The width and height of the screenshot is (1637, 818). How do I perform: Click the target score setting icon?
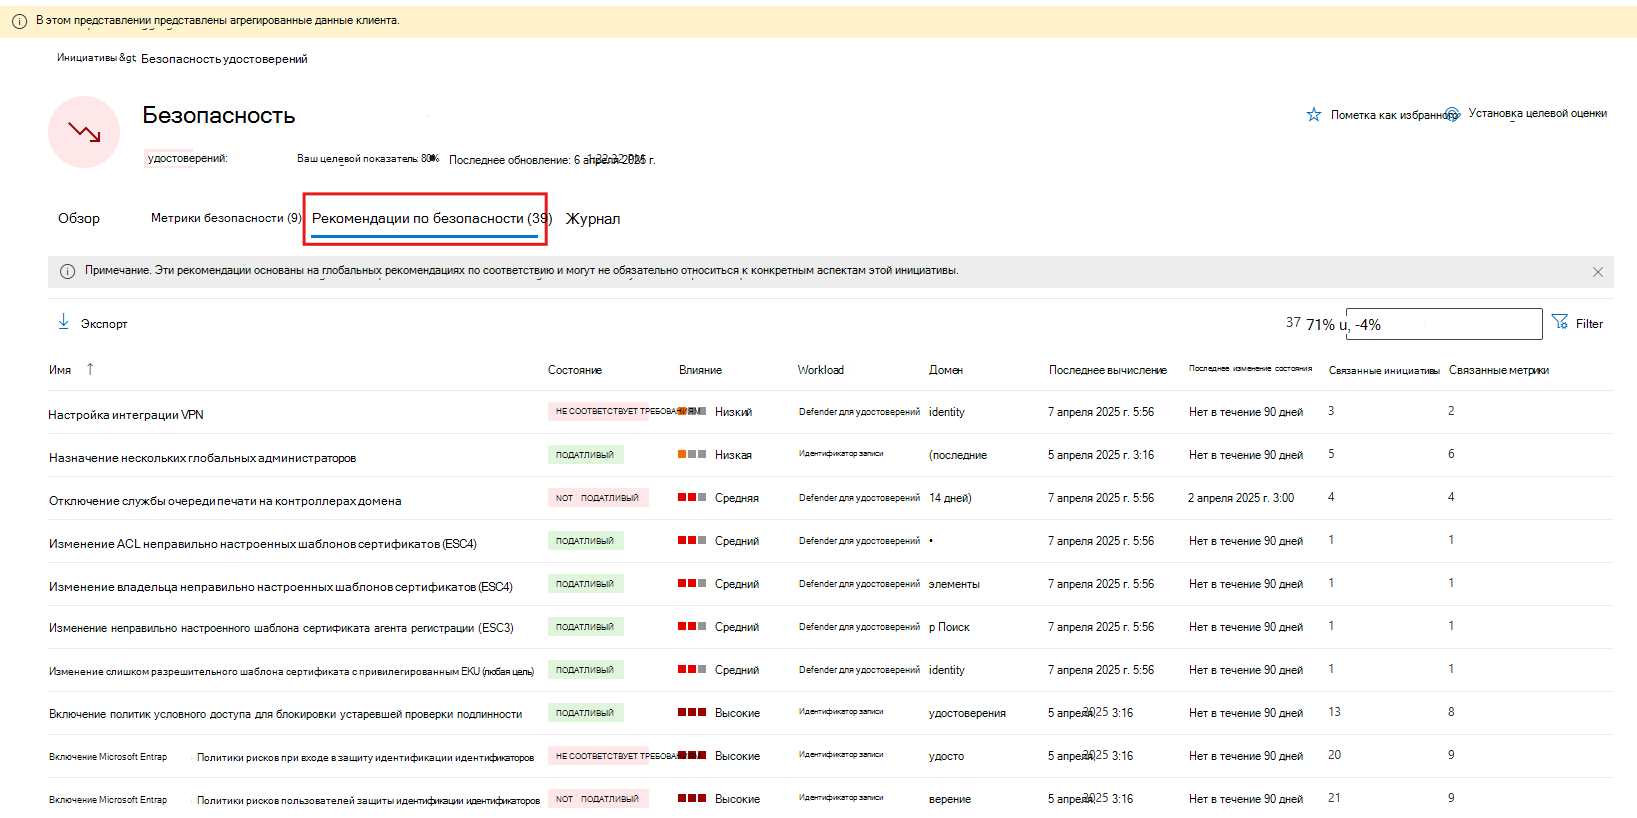coord(1452,114)
